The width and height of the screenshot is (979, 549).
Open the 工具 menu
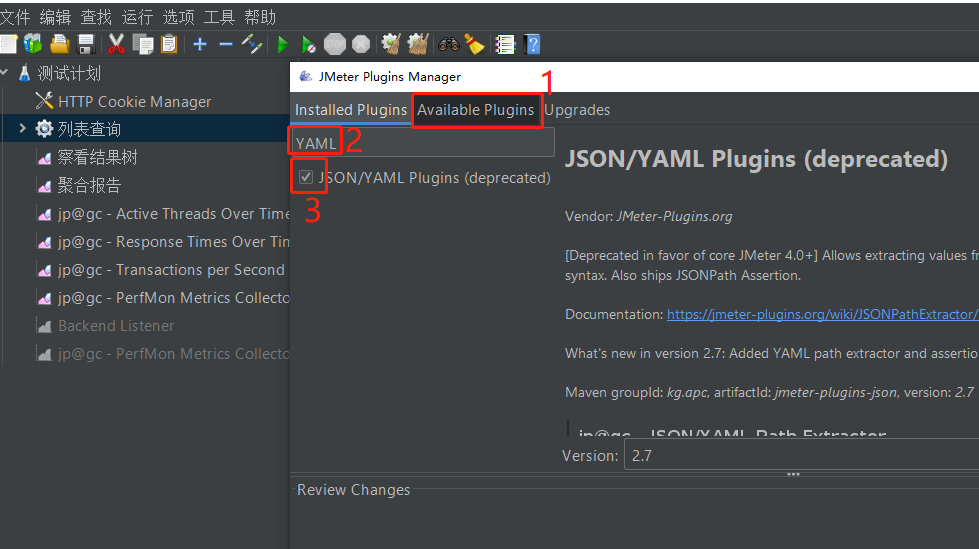pos(219,17)
